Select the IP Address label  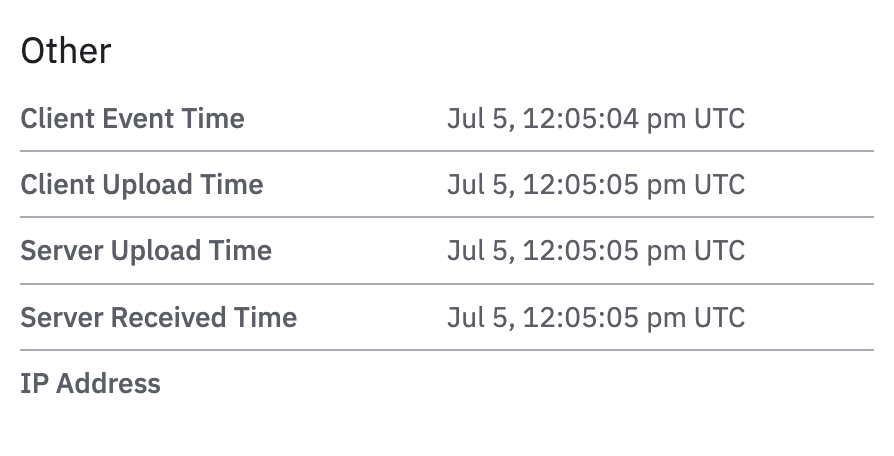[x=90, y=384]
